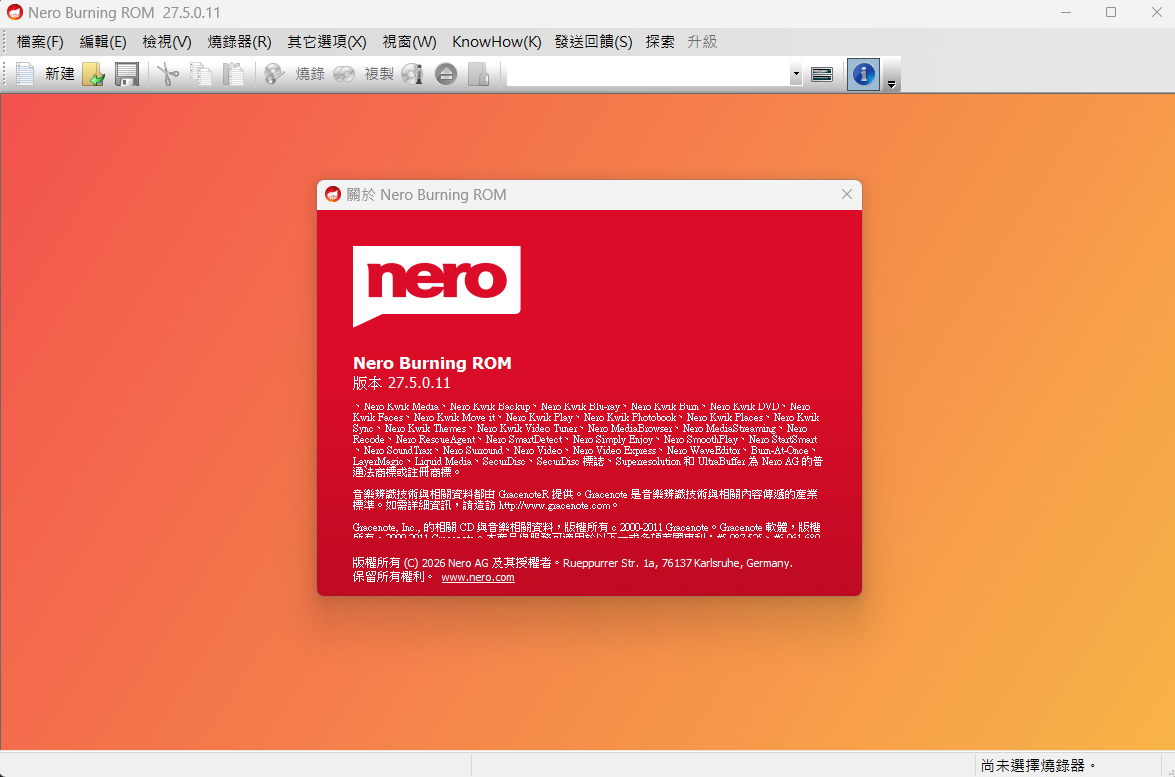
Task: Click the eject disc button
Action: tap(446, 73)
